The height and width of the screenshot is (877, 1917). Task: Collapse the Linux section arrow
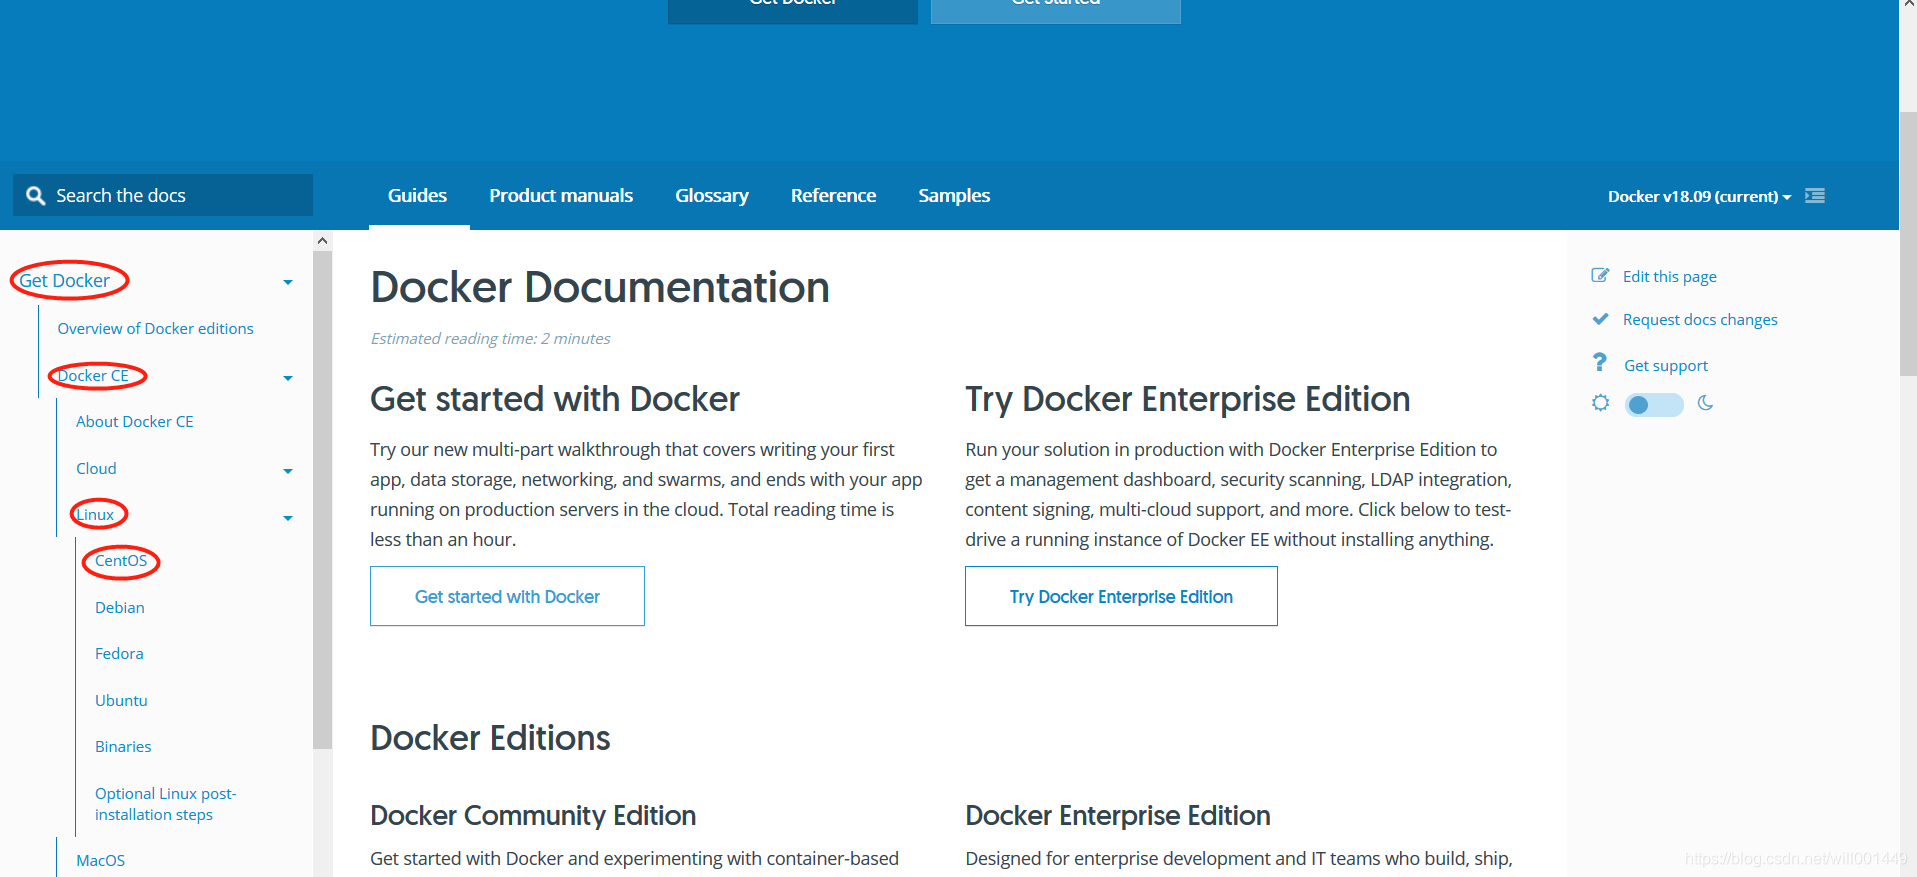(x=288, y=518)
